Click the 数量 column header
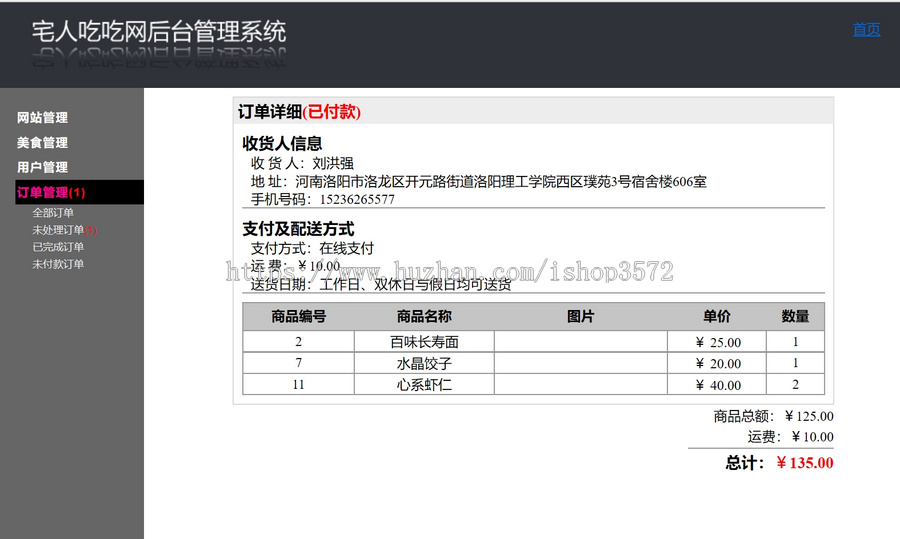The width and height of the screenshot is (900, 539). tap(795, 316)
